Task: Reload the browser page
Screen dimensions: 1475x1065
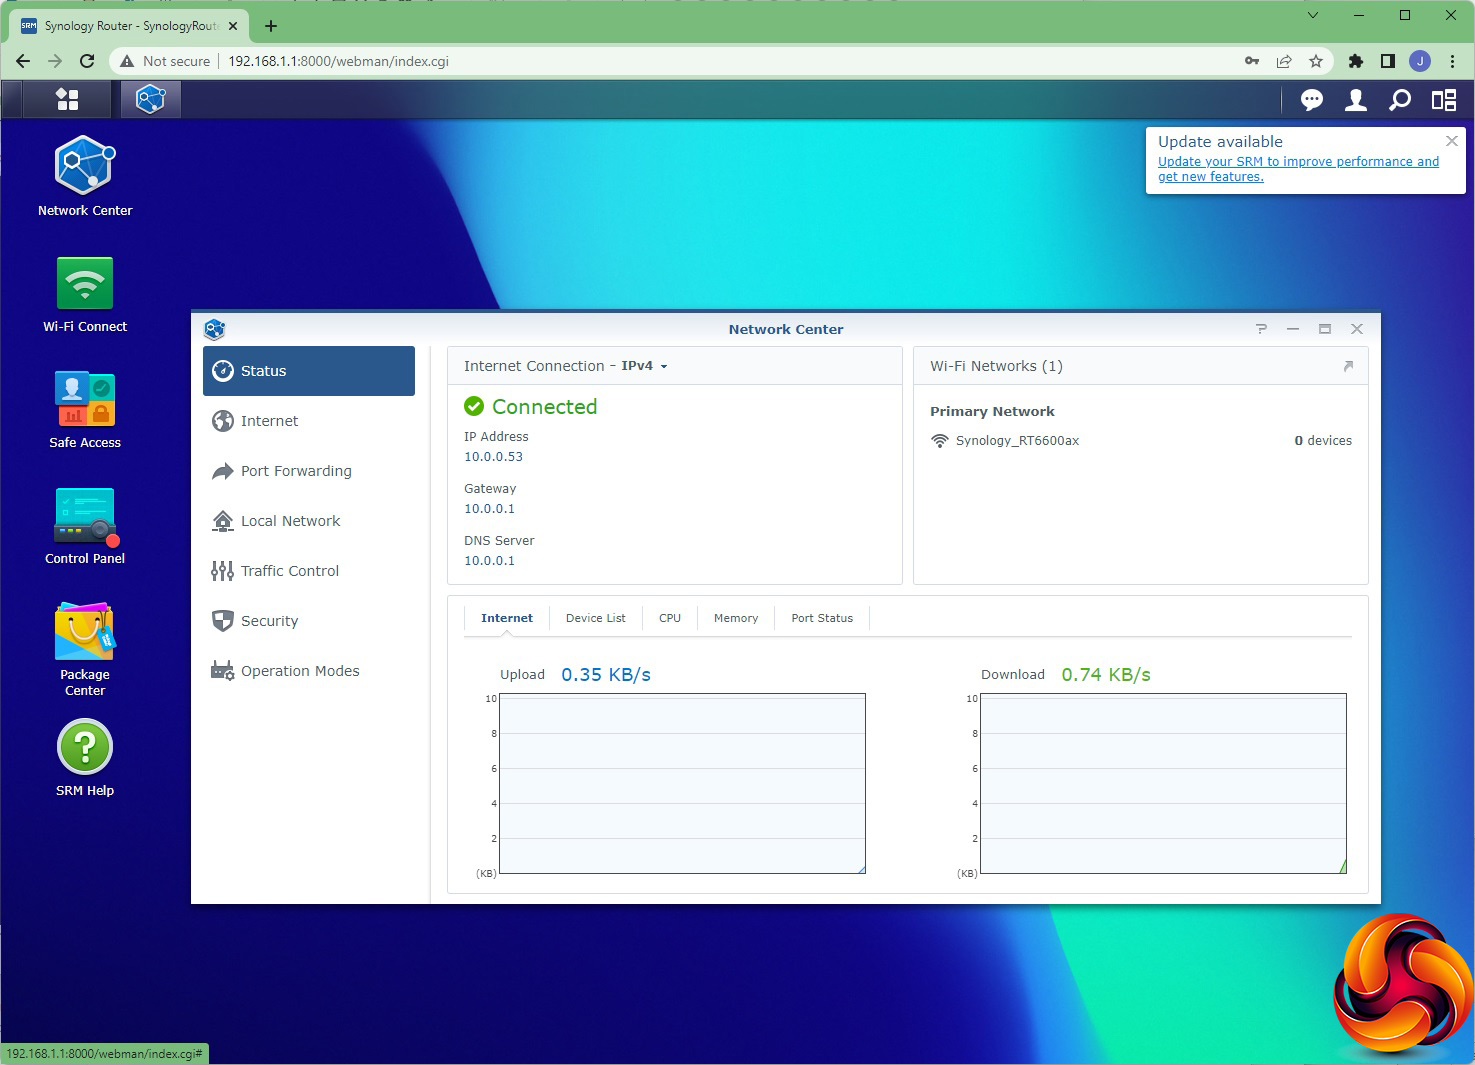Action: coord(87,61)
